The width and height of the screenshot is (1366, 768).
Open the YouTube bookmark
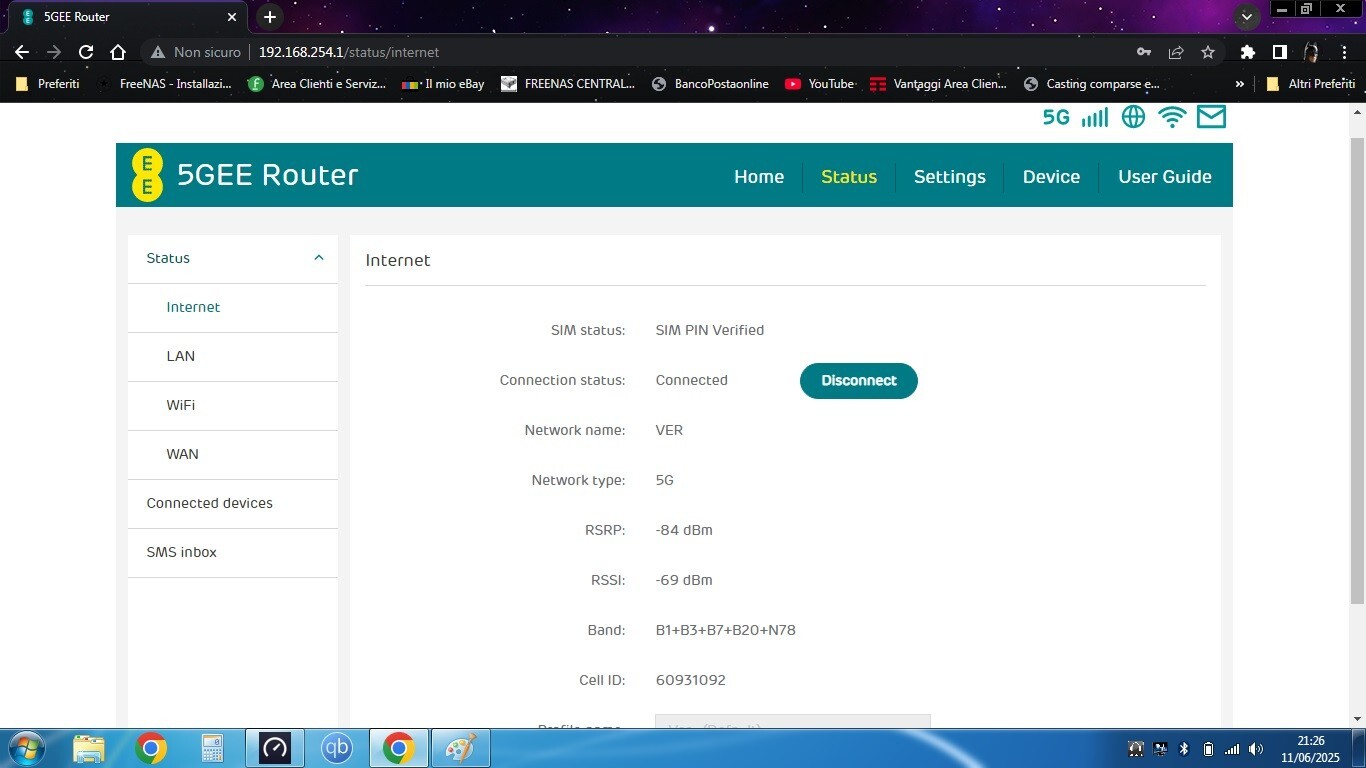[819, 84]
